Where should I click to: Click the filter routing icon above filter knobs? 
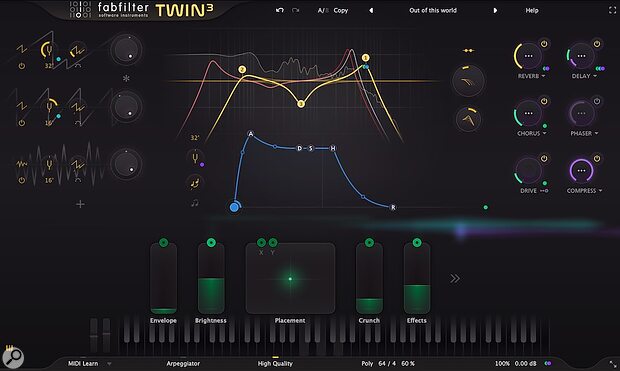coord(469,51)
